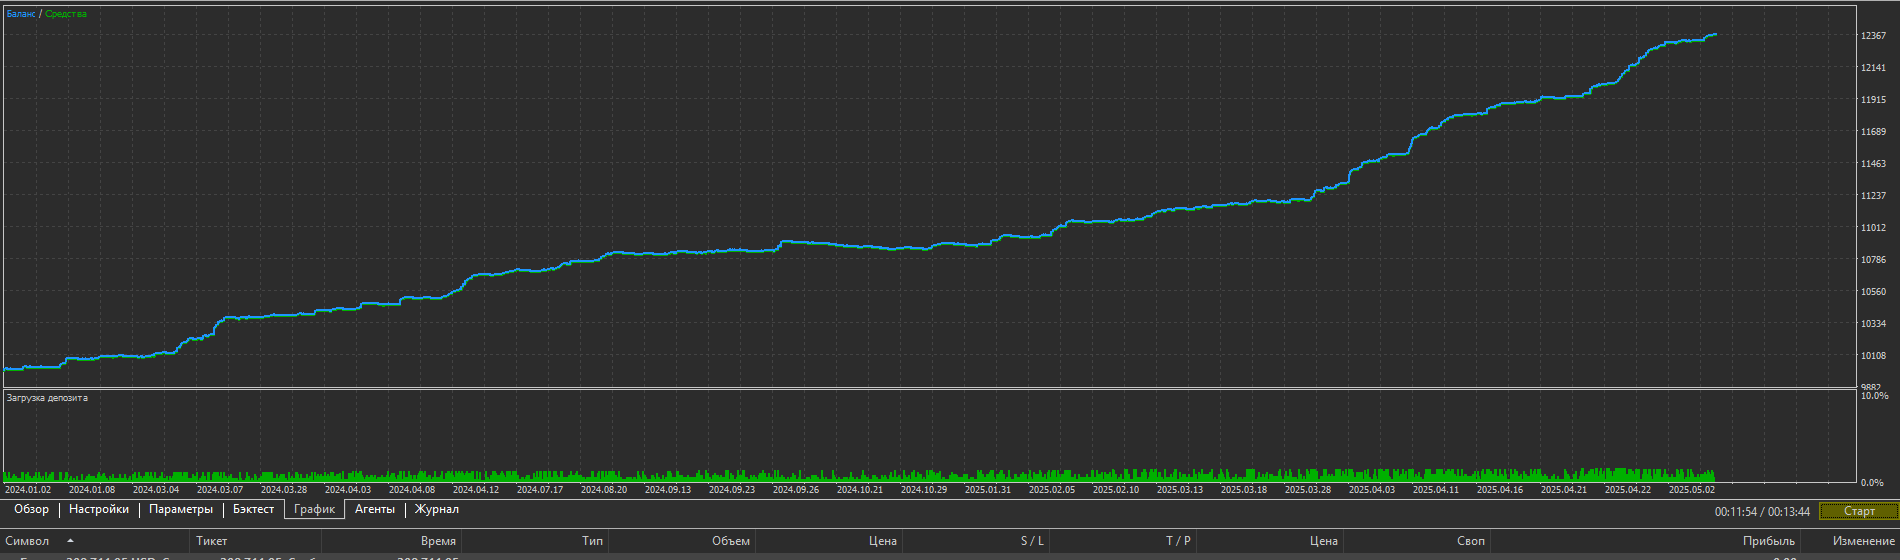Click the 2024.03.04 date label
This screenshot has height=560, width=1900.
(156, 490)
